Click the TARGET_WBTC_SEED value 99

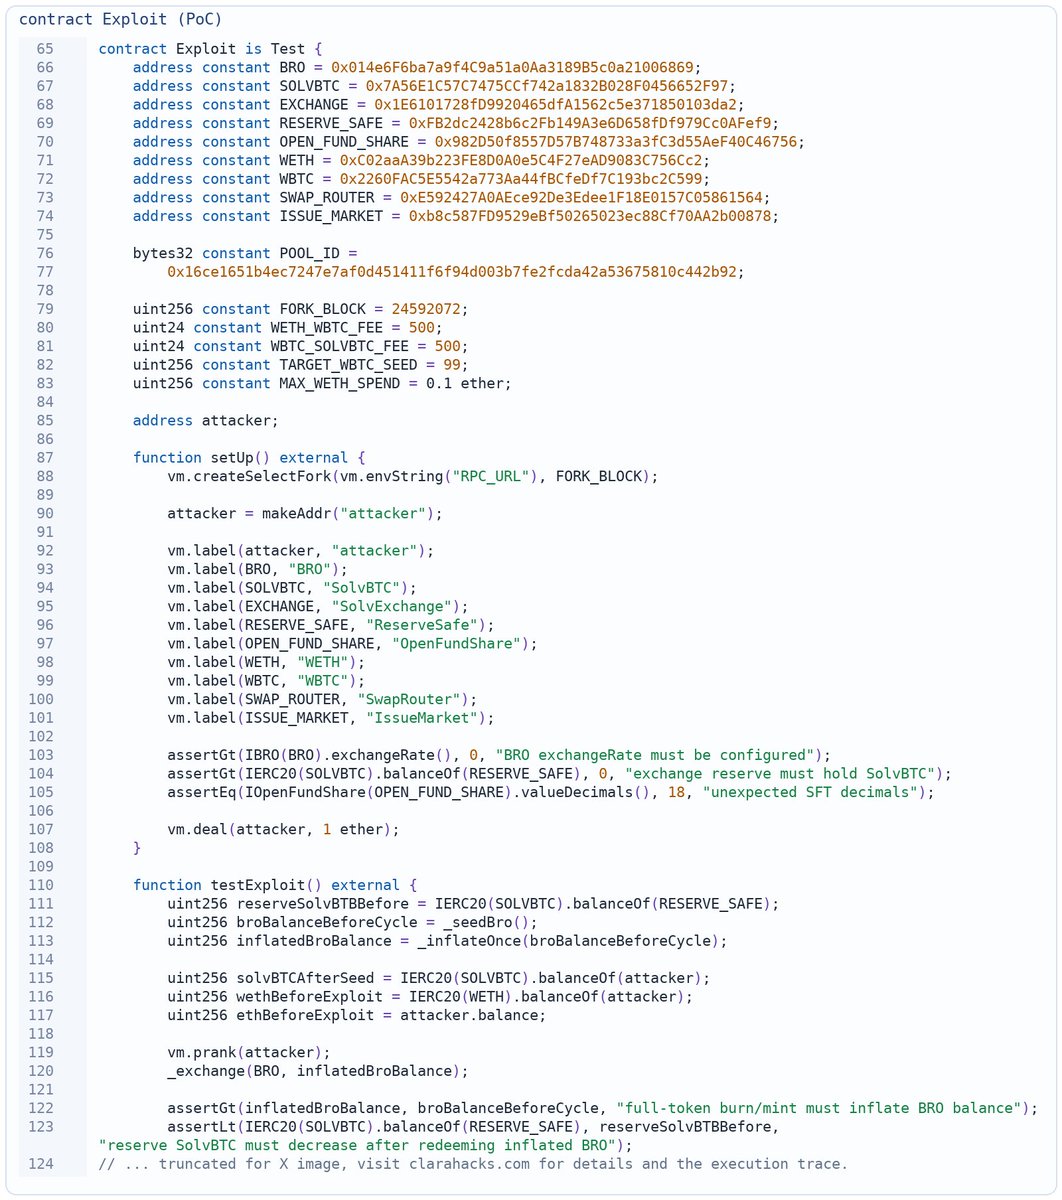tap(450, 366)
